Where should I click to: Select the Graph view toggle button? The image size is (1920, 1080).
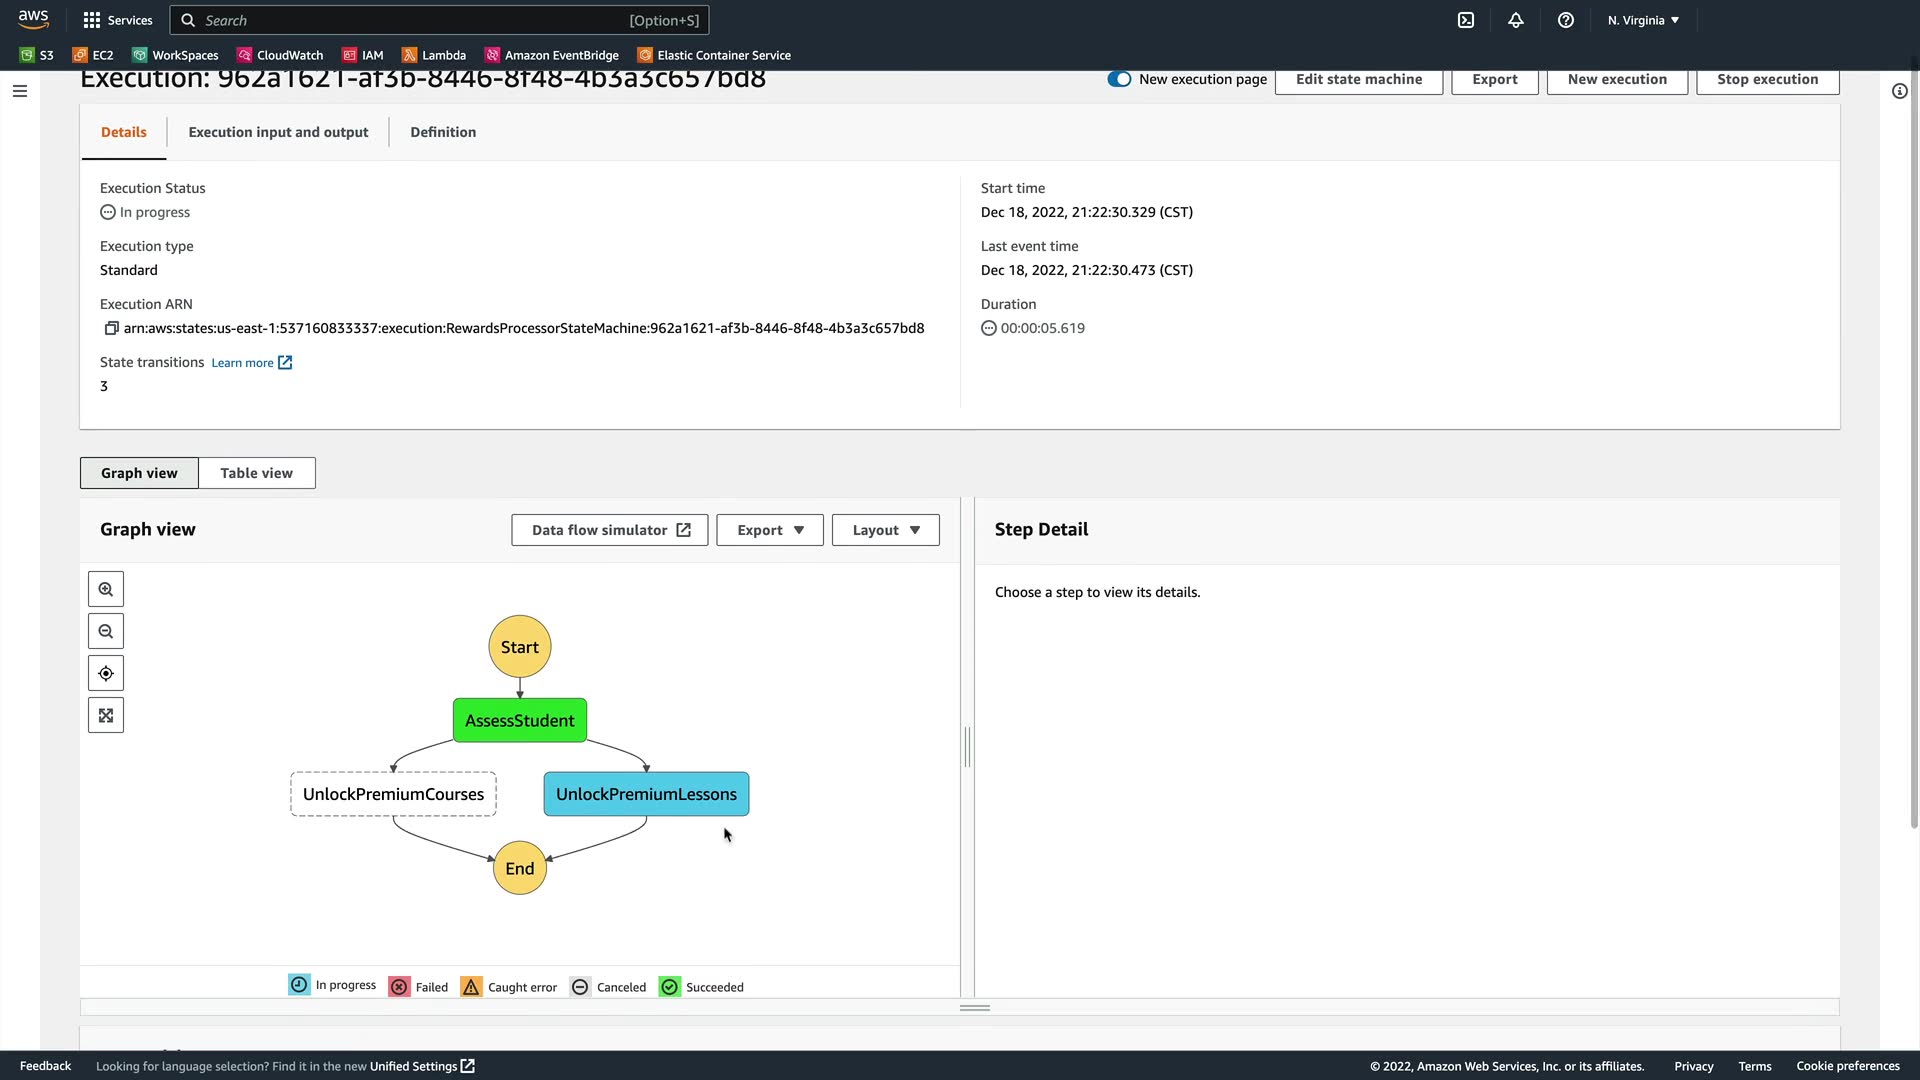pos(139,473)
